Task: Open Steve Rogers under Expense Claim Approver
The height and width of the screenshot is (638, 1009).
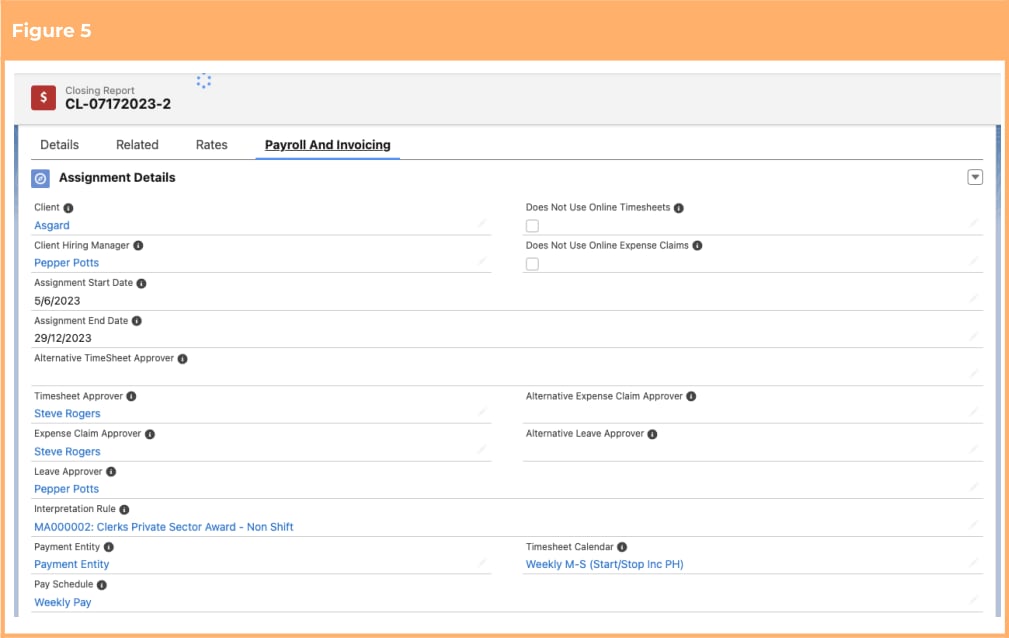Action: [x=67, y=451]
